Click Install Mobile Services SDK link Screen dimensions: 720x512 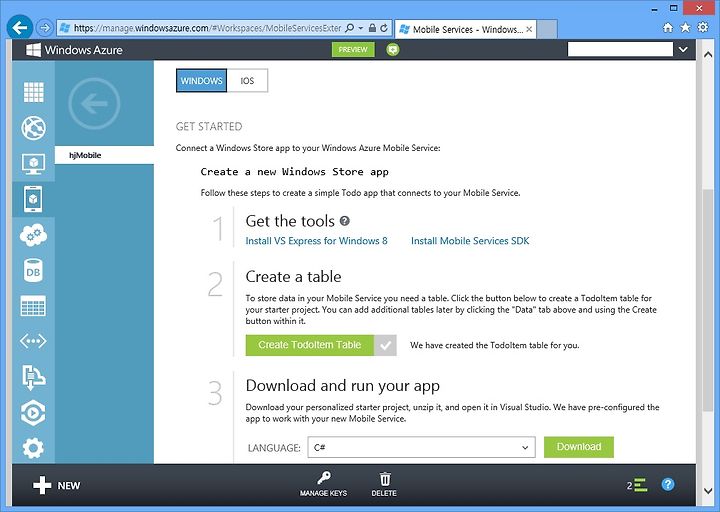470,241
